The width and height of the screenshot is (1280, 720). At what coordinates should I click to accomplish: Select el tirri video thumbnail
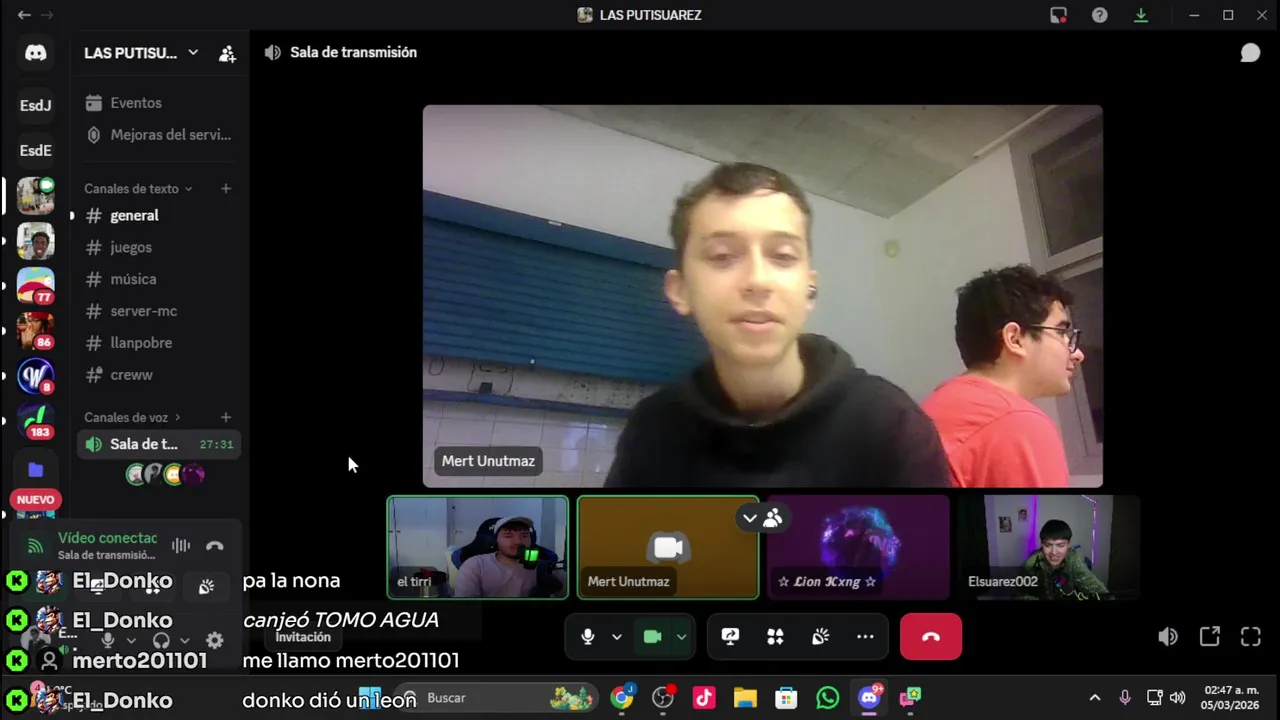click(x=478, y=547)
